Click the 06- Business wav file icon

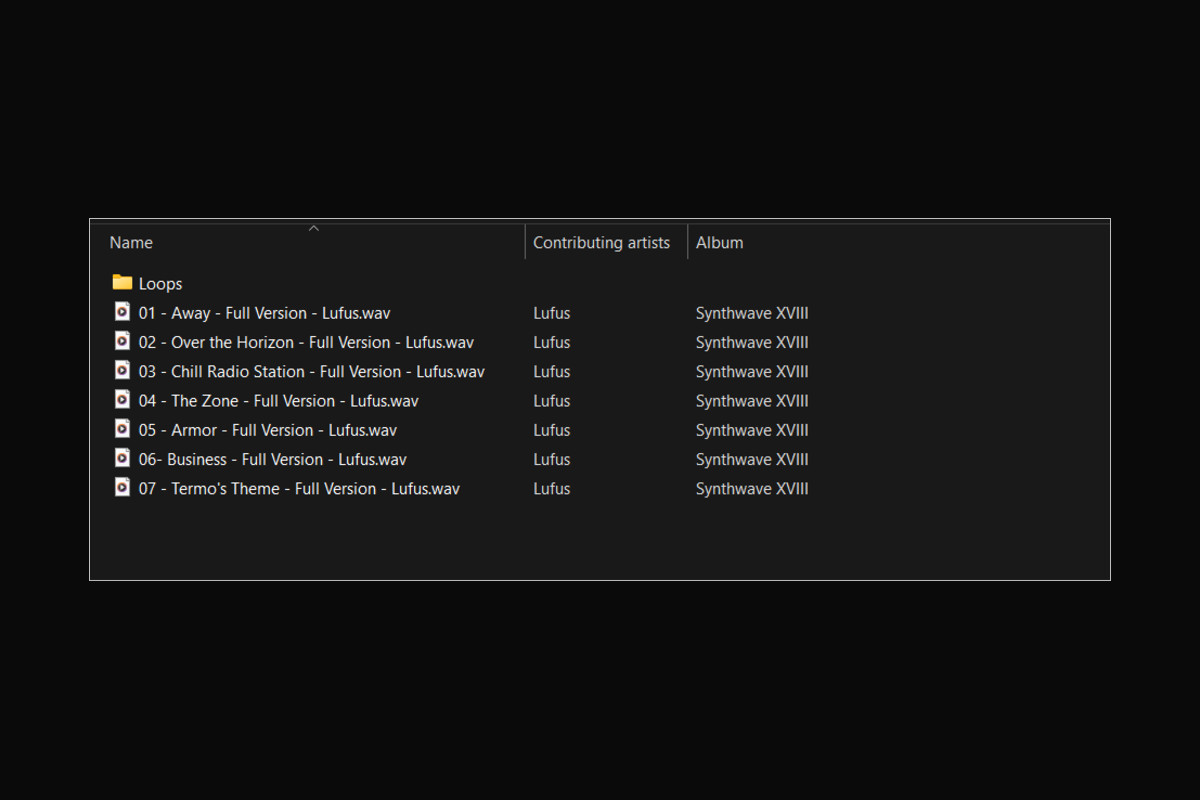pos(122,459)
